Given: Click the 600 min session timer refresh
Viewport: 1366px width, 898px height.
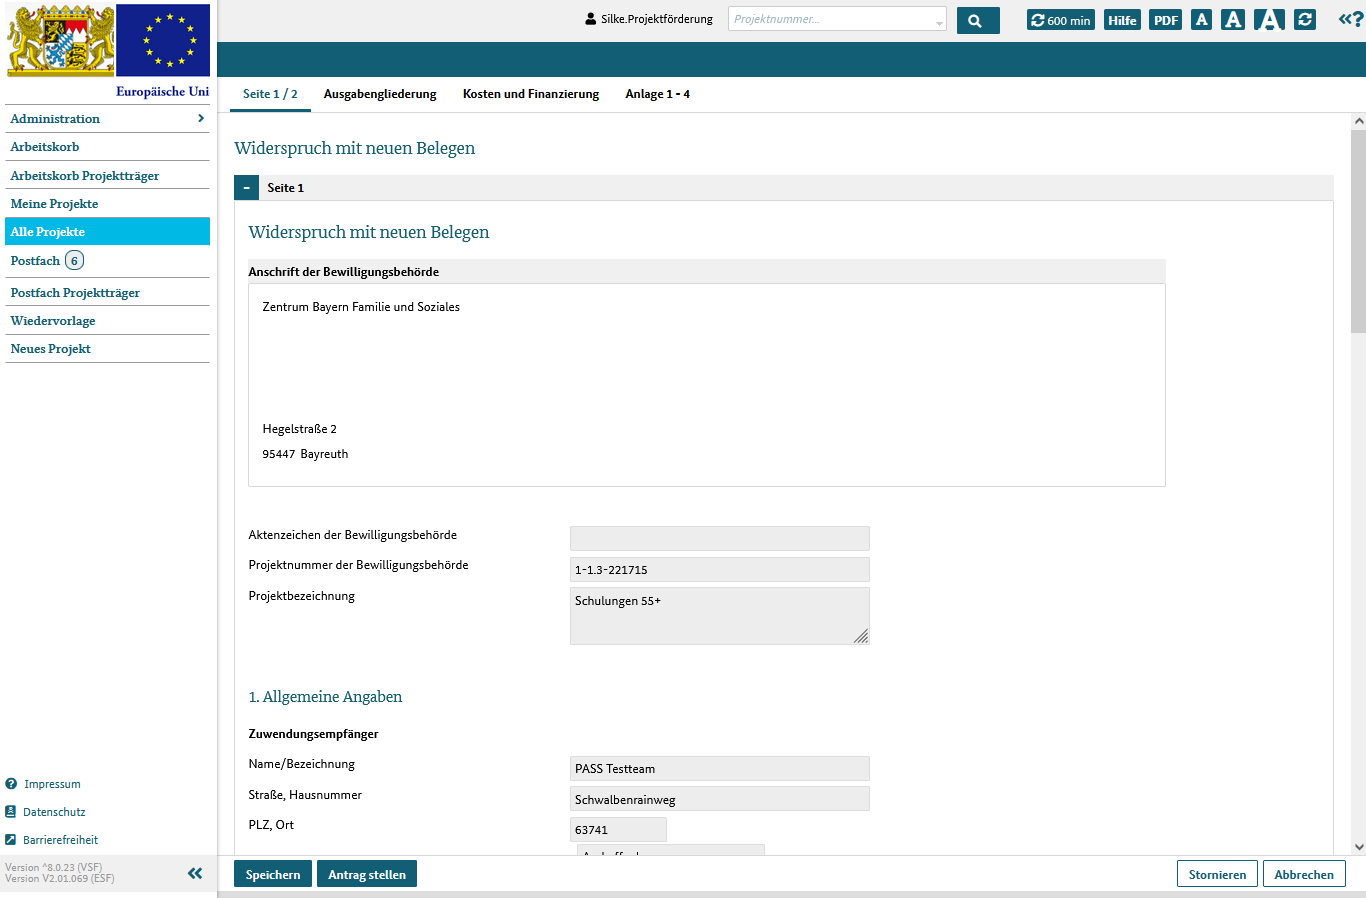Looking at the screenshot, I should [x=1061, y=20].
